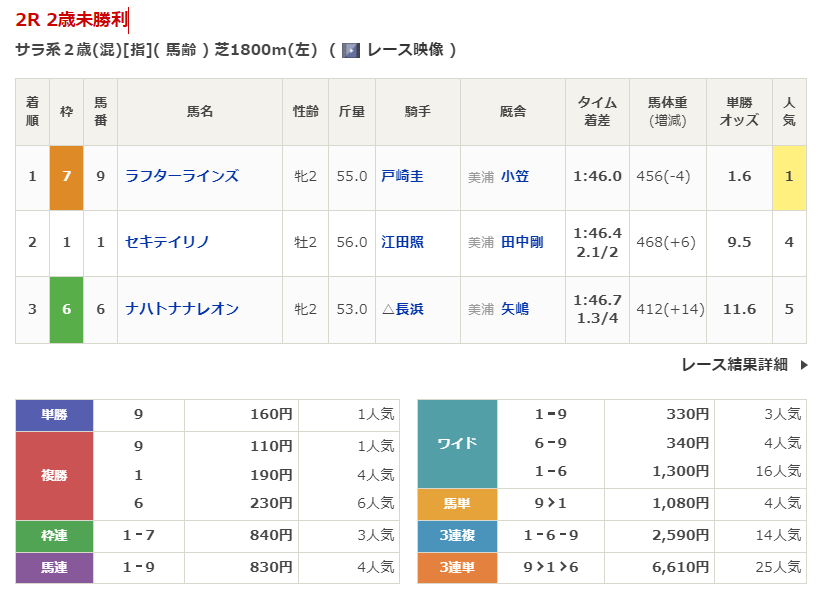Open horse セキテイリノ profile
The image size is (821, 595).
[167, 242]
